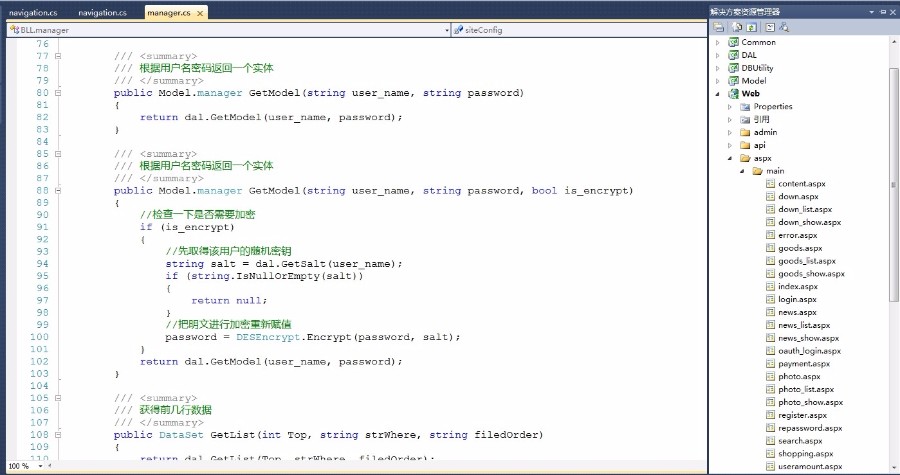900x475 pixels.
Task: Select shopping.aspx in the tree
Action: click(805, 454)
